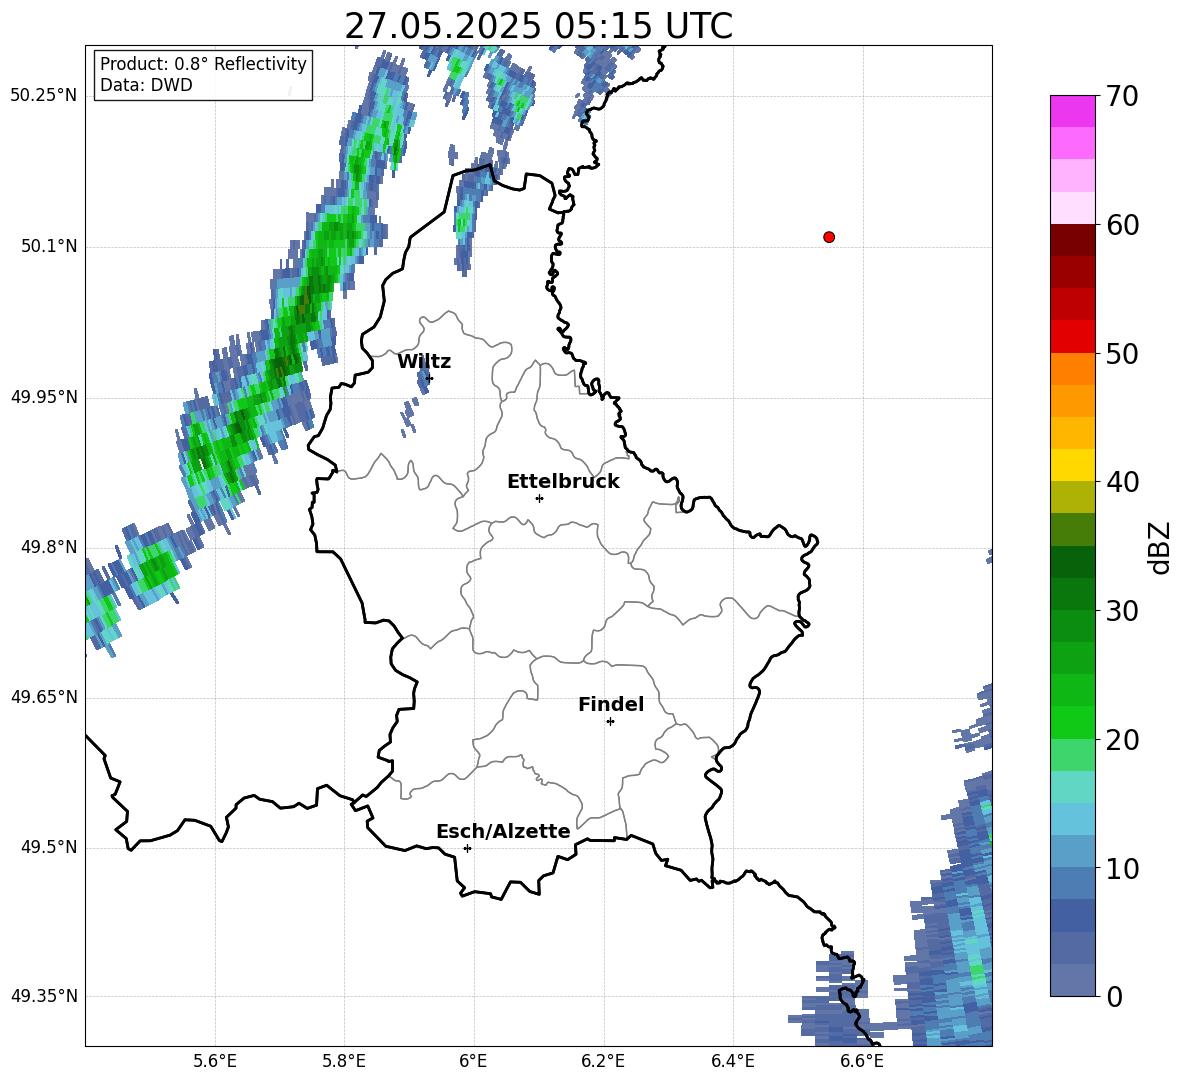Click the colorbar value 60

(1122, 225)
